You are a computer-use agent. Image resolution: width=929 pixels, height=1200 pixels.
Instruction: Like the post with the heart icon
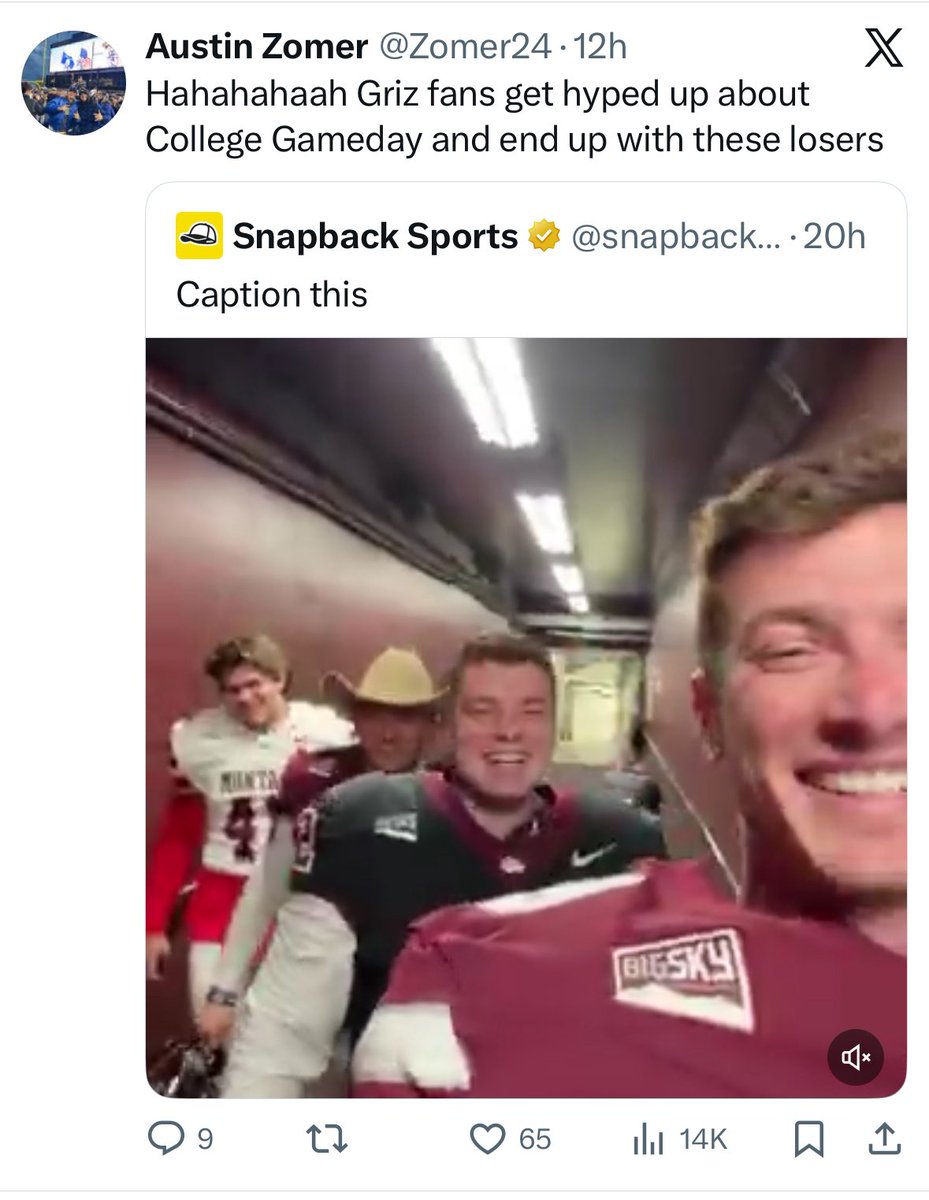point(487,1138)
